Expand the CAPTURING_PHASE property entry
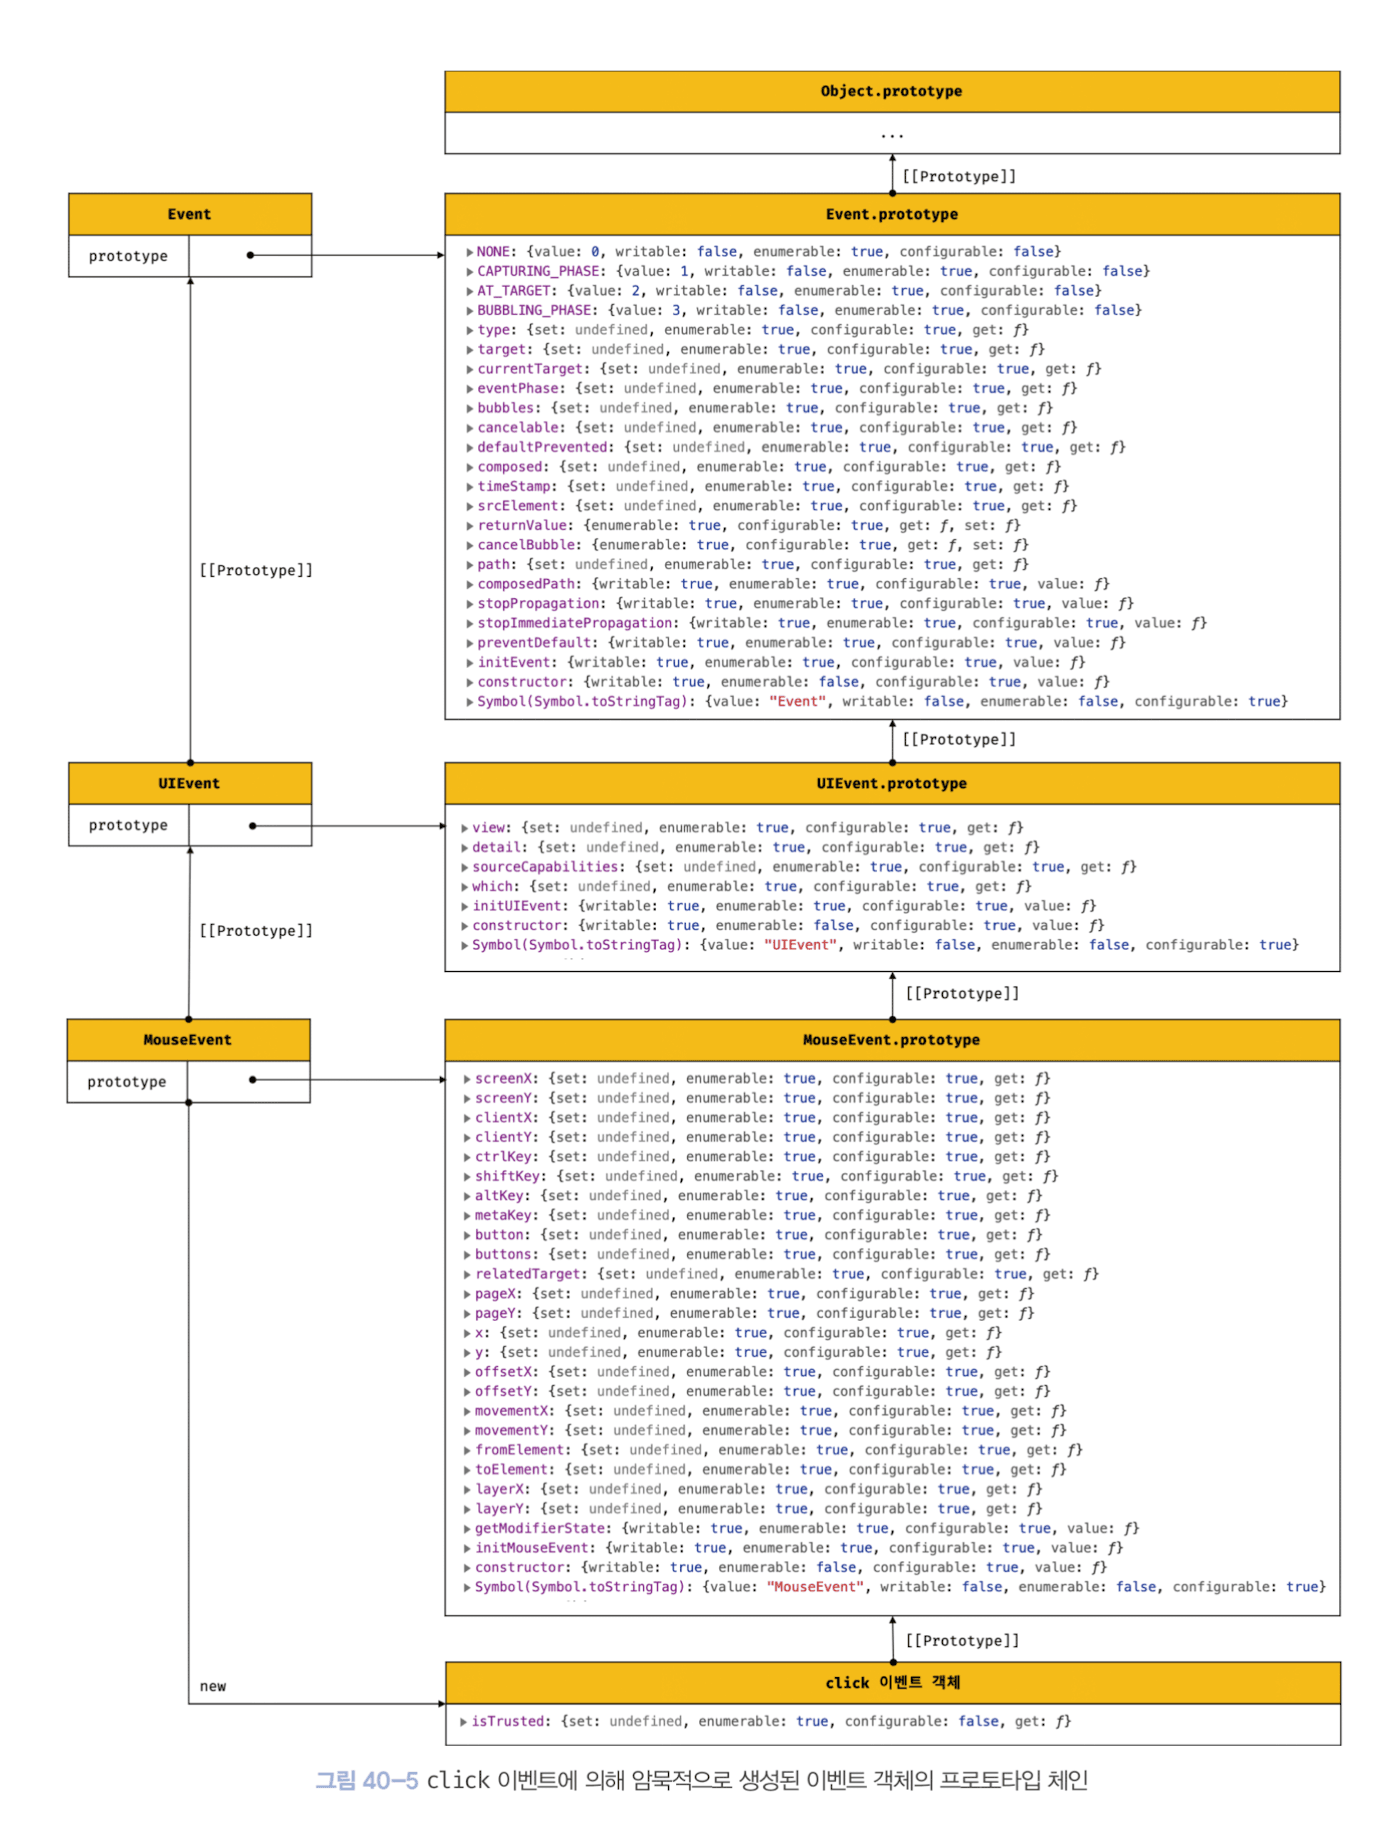 click(469, 272)
